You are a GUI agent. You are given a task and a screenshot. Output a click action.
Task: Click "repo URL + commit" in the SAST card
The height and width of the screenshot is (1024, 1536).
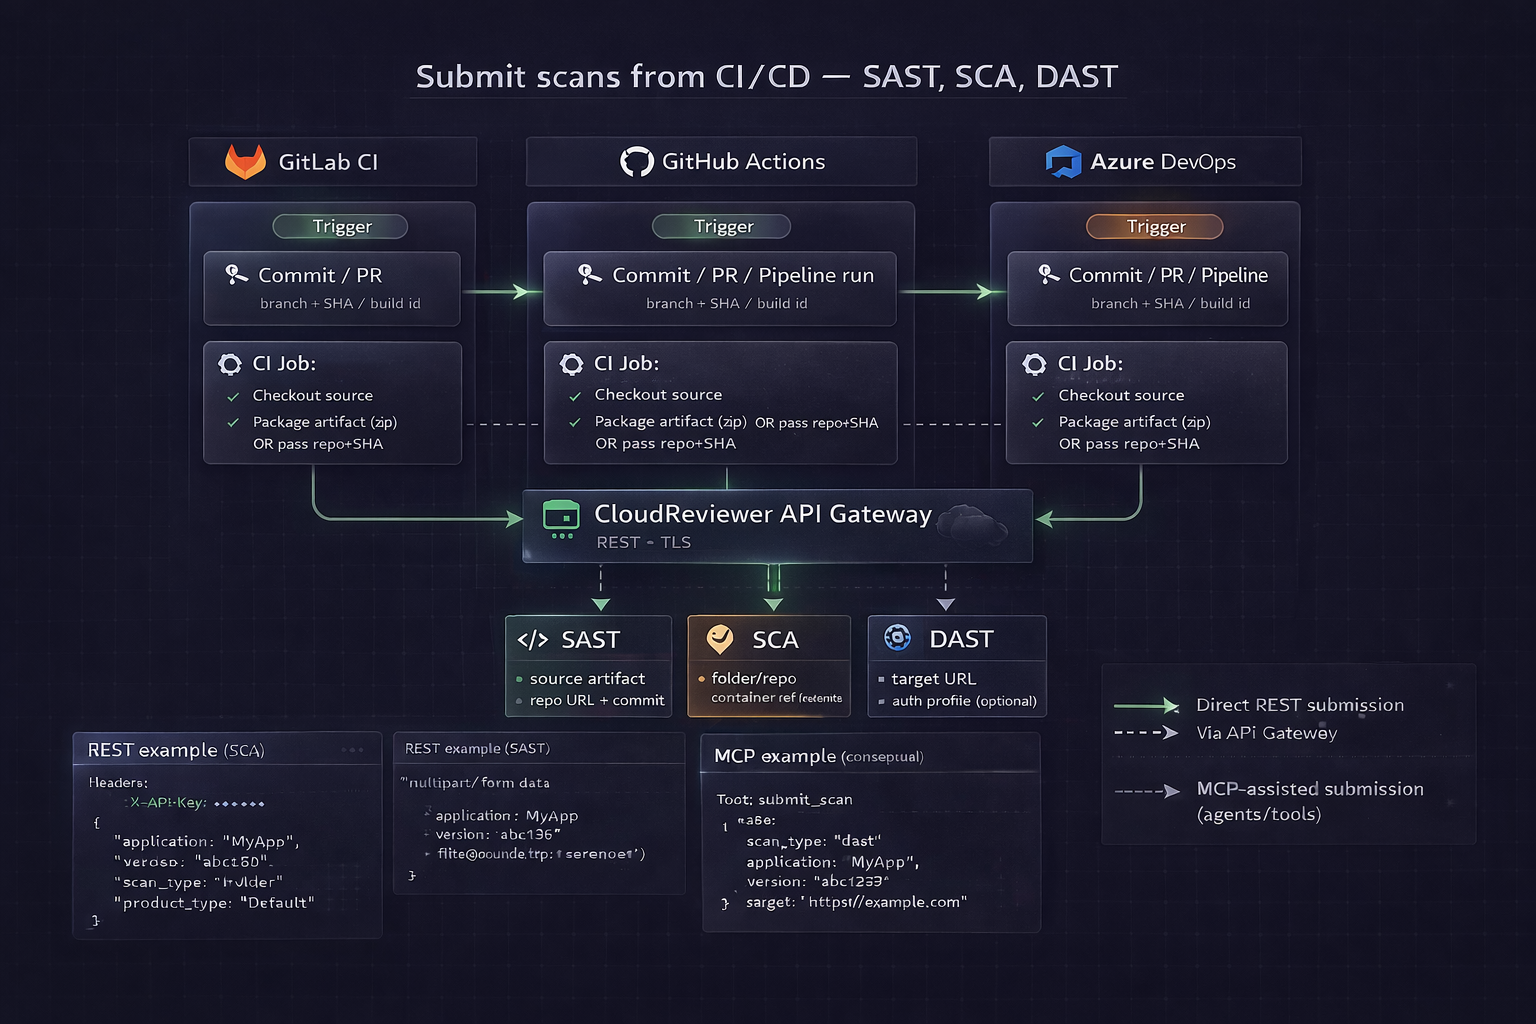(597, 701)
